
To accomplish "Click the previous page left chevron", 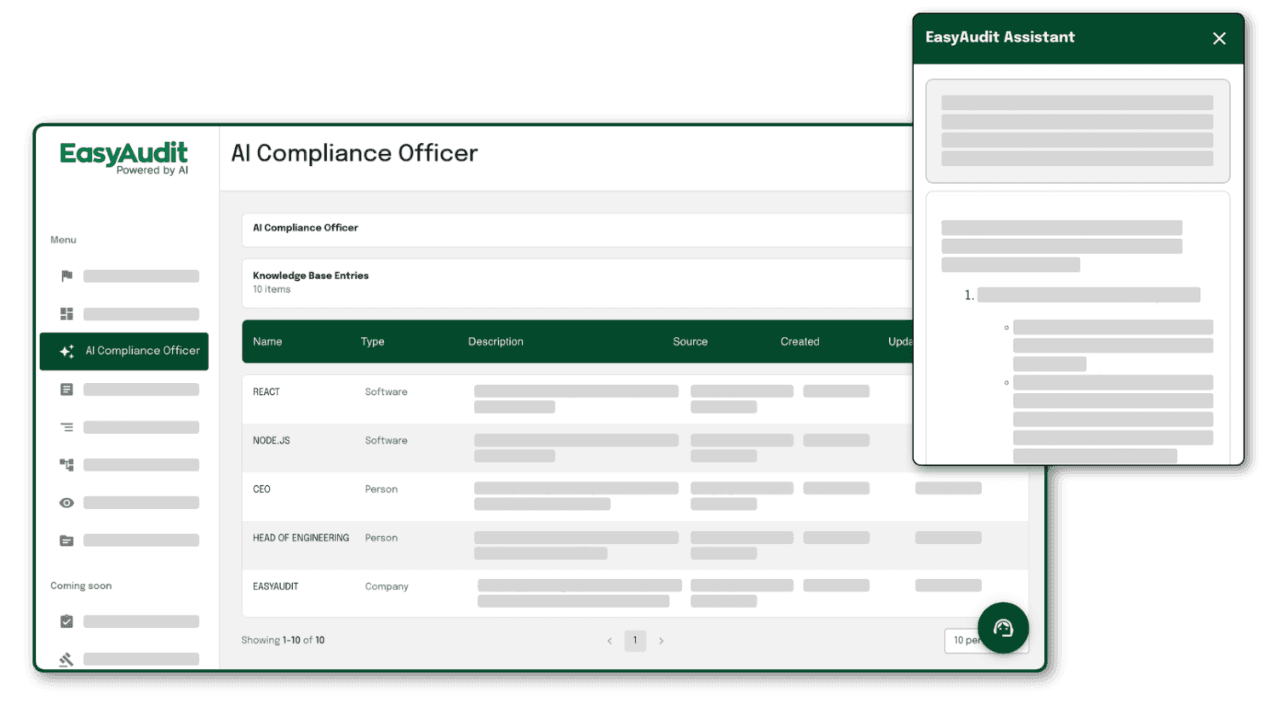I will [x=609, y=640].
